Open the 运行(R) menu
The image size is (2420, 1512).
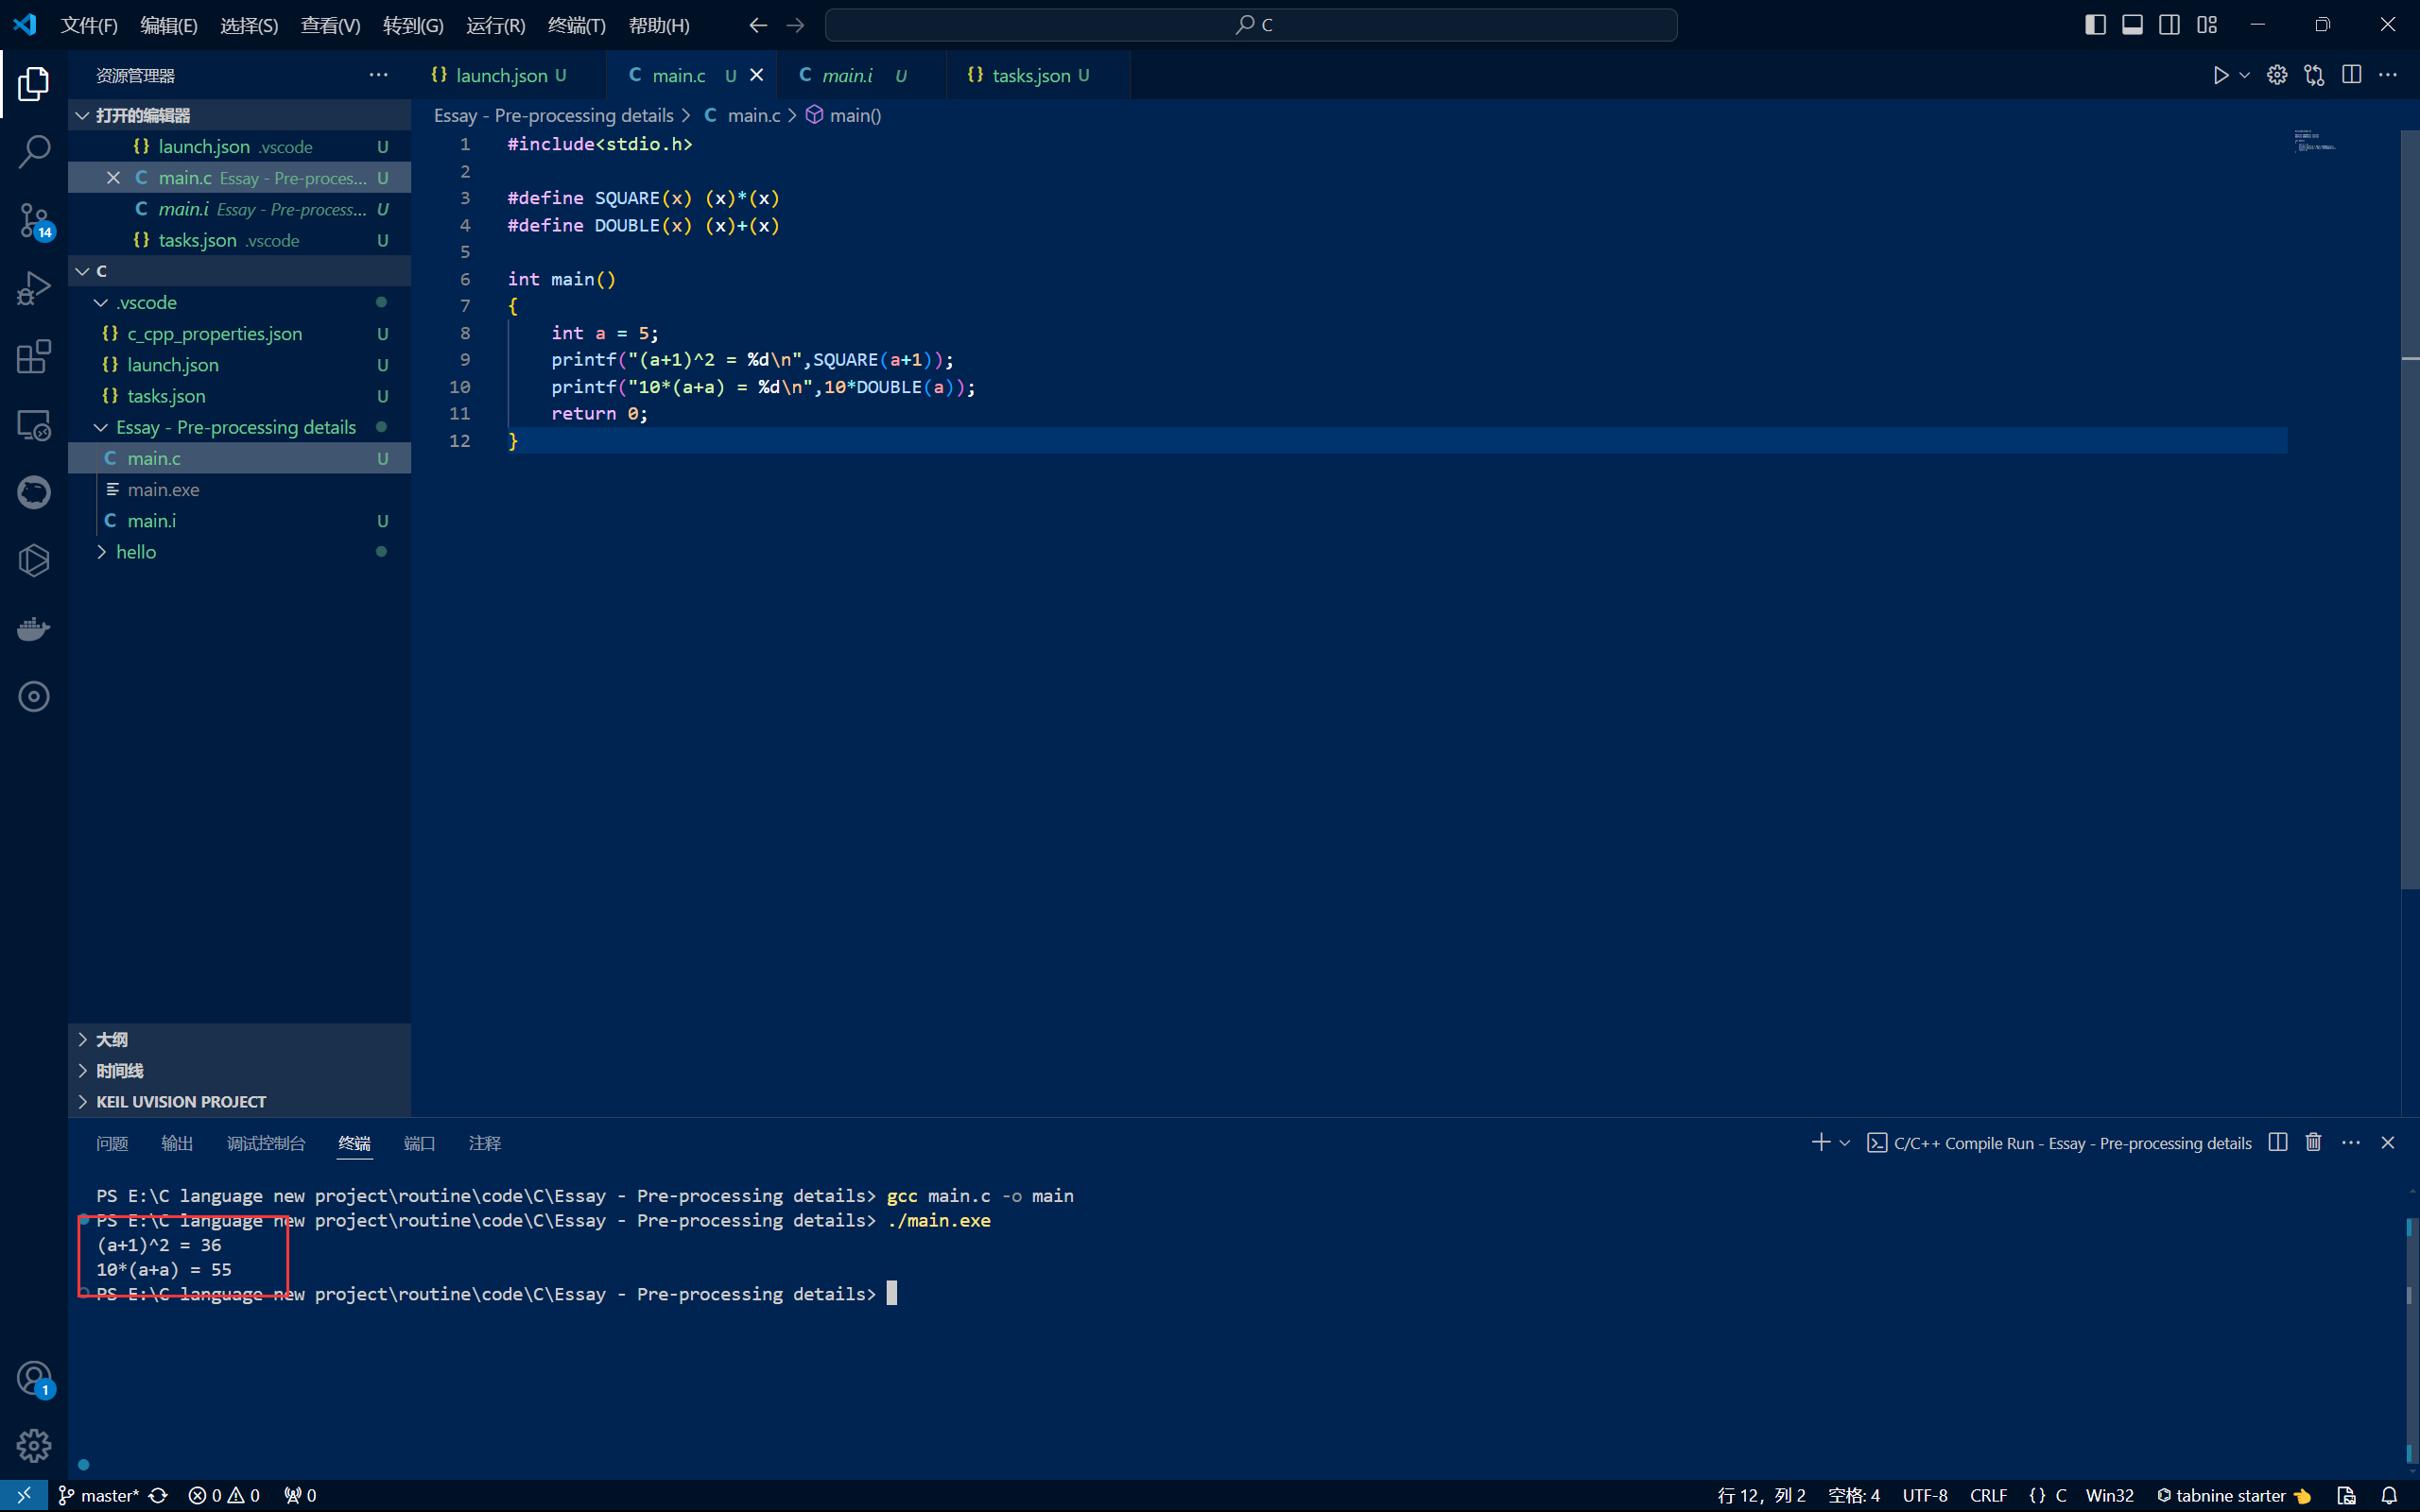pos(495,25)
